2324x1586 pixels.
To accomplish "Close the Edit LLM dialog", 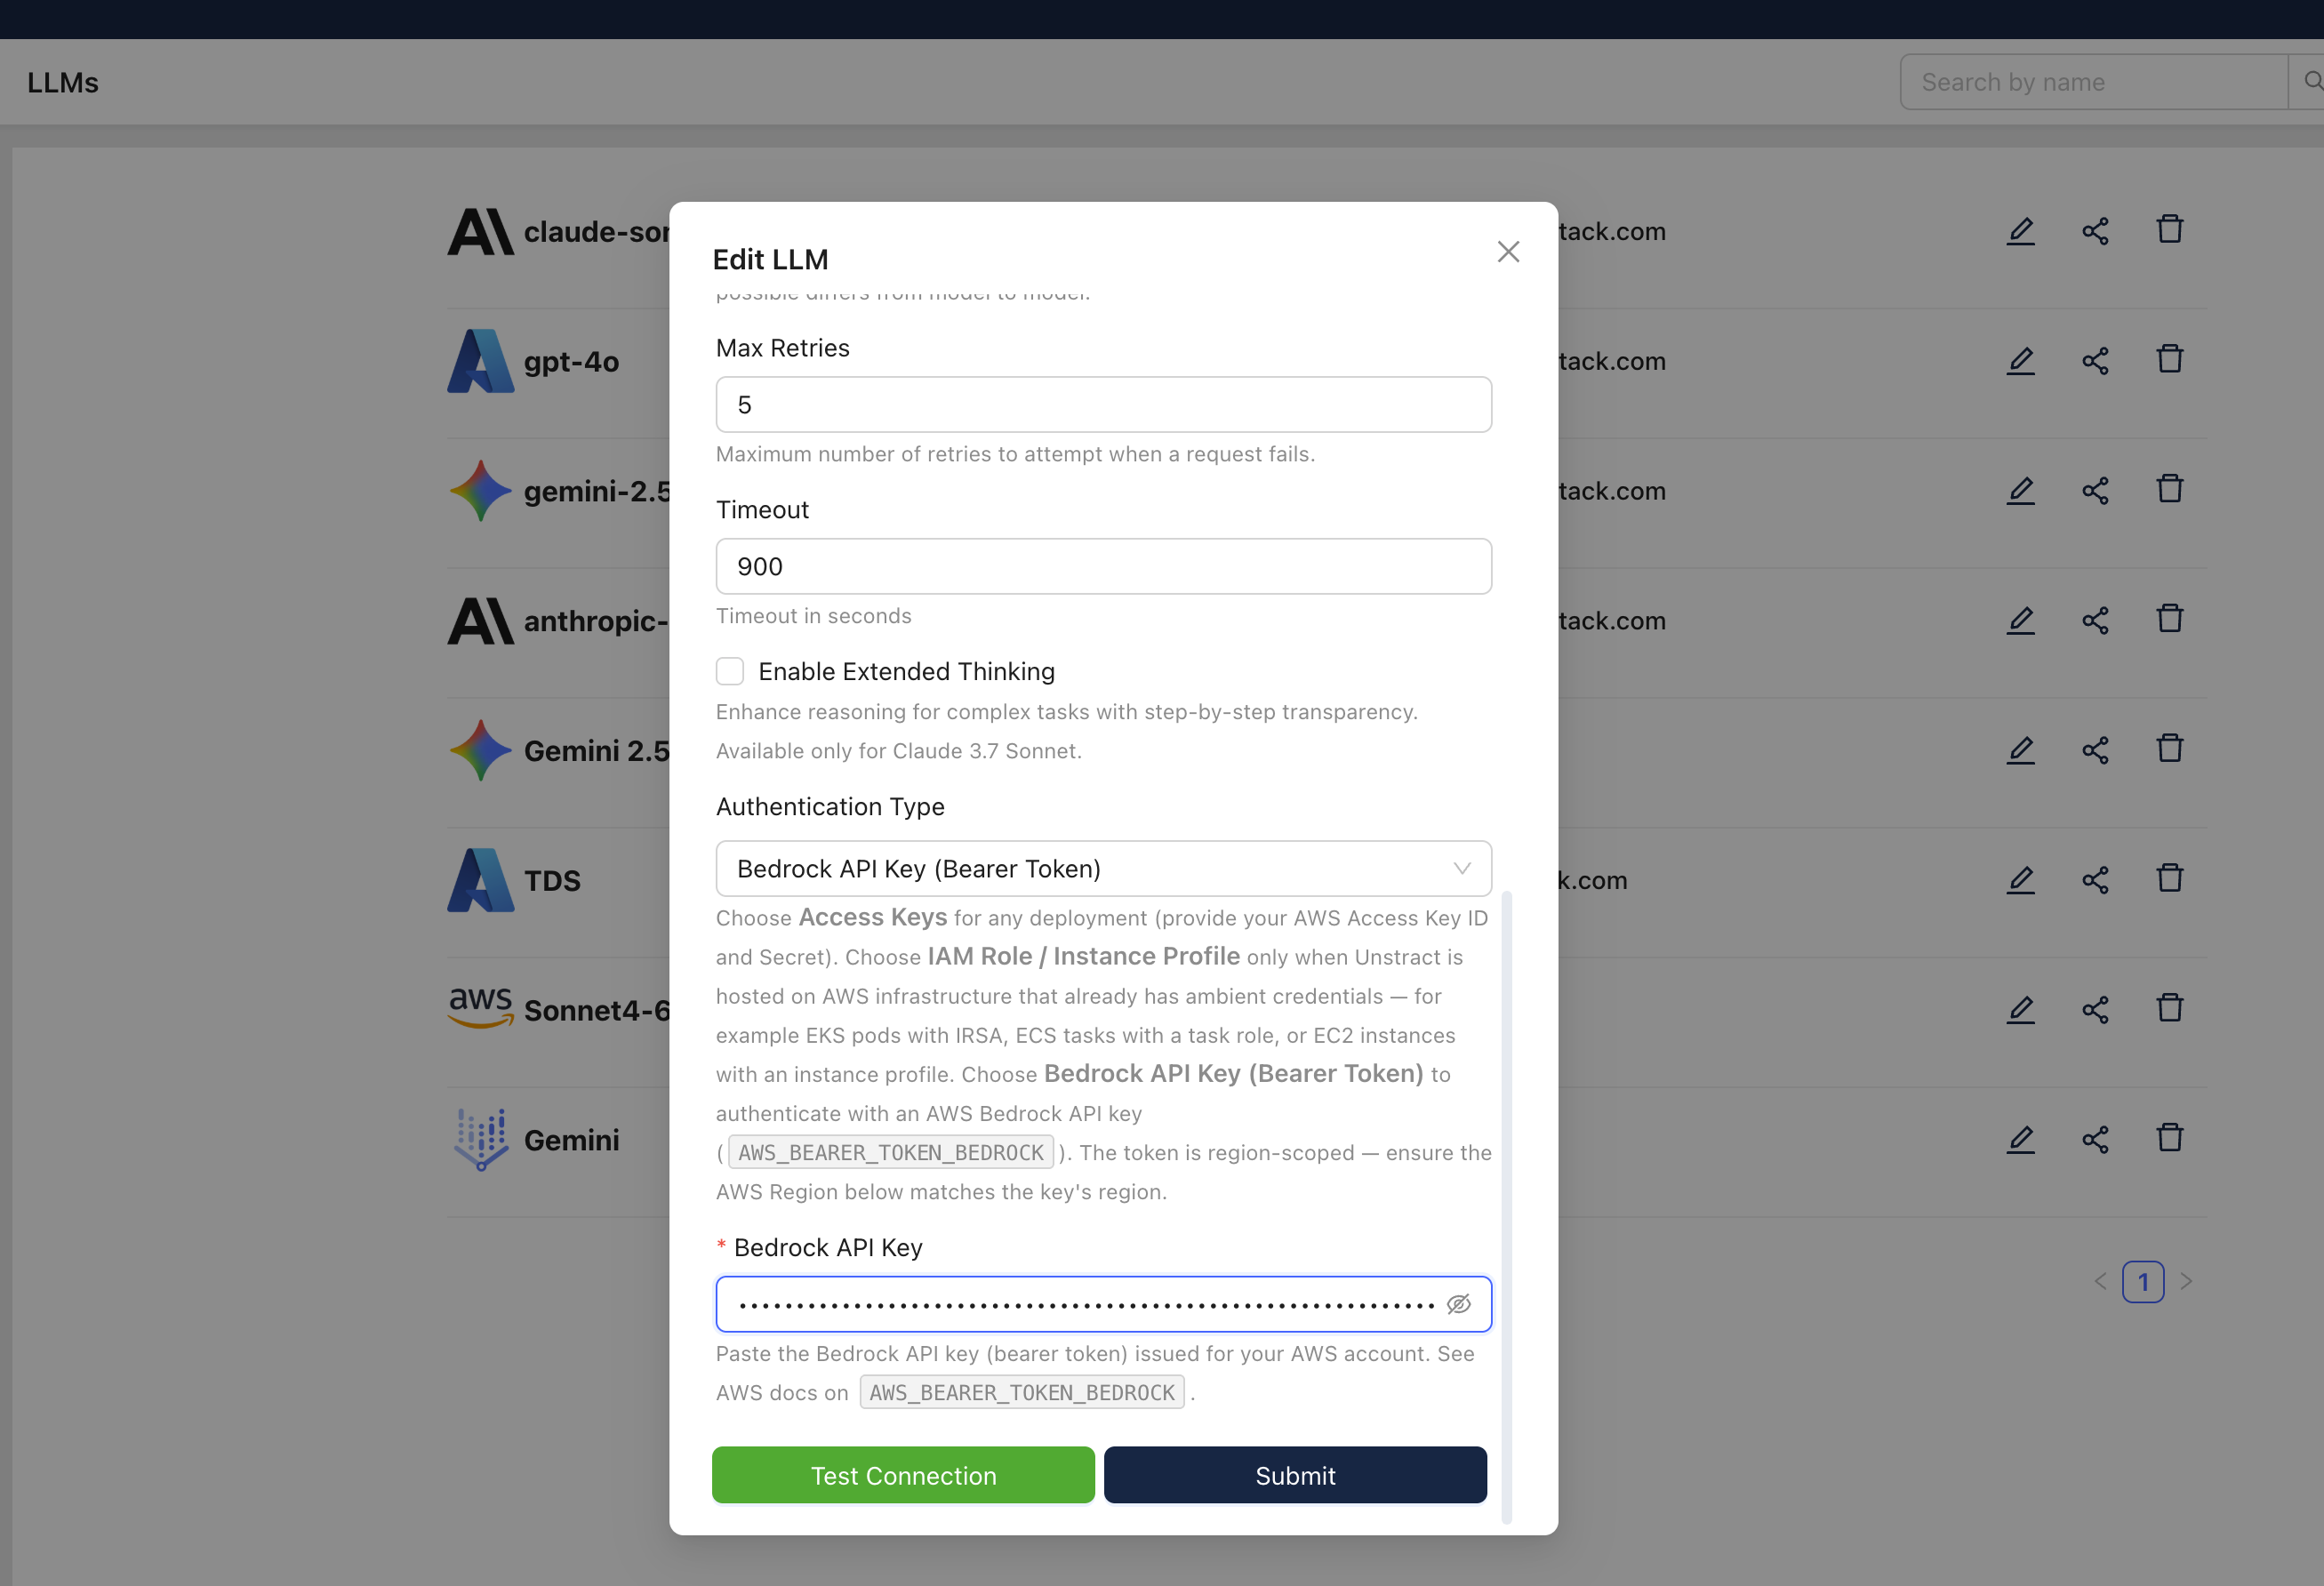I will point(1508,252).
